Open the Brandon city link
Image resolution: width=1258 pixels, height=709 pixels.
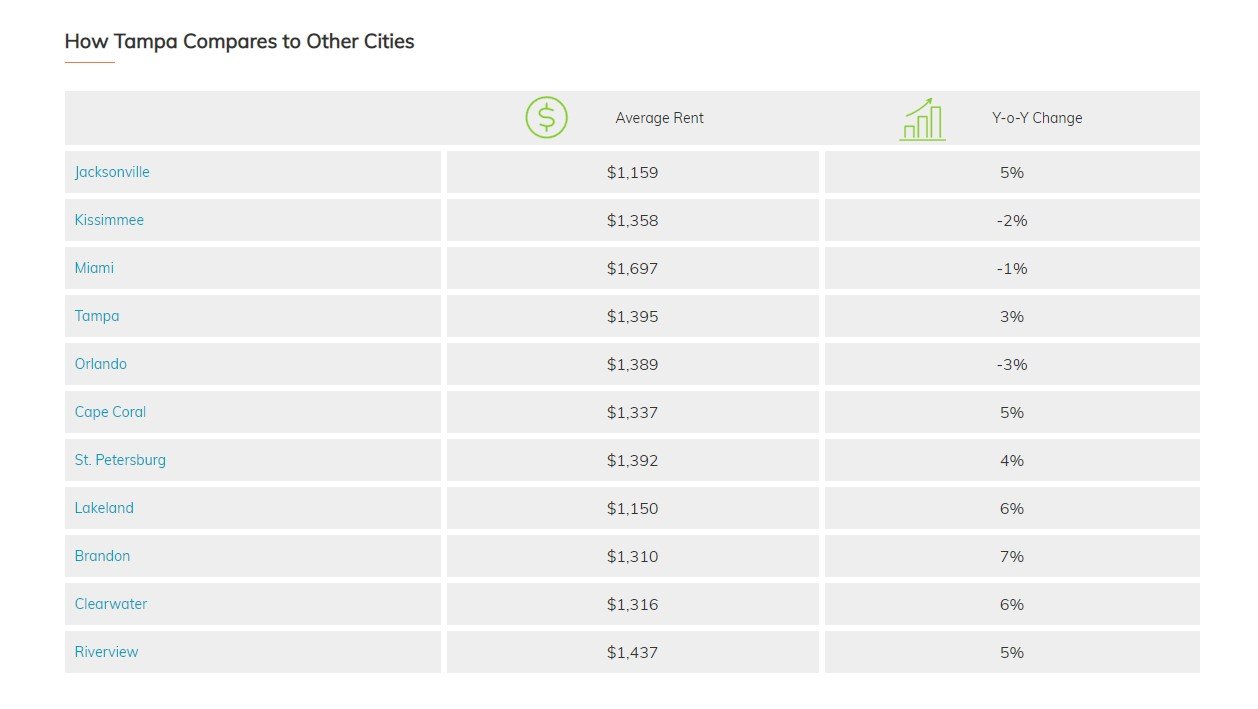click(x=102, y=556)
